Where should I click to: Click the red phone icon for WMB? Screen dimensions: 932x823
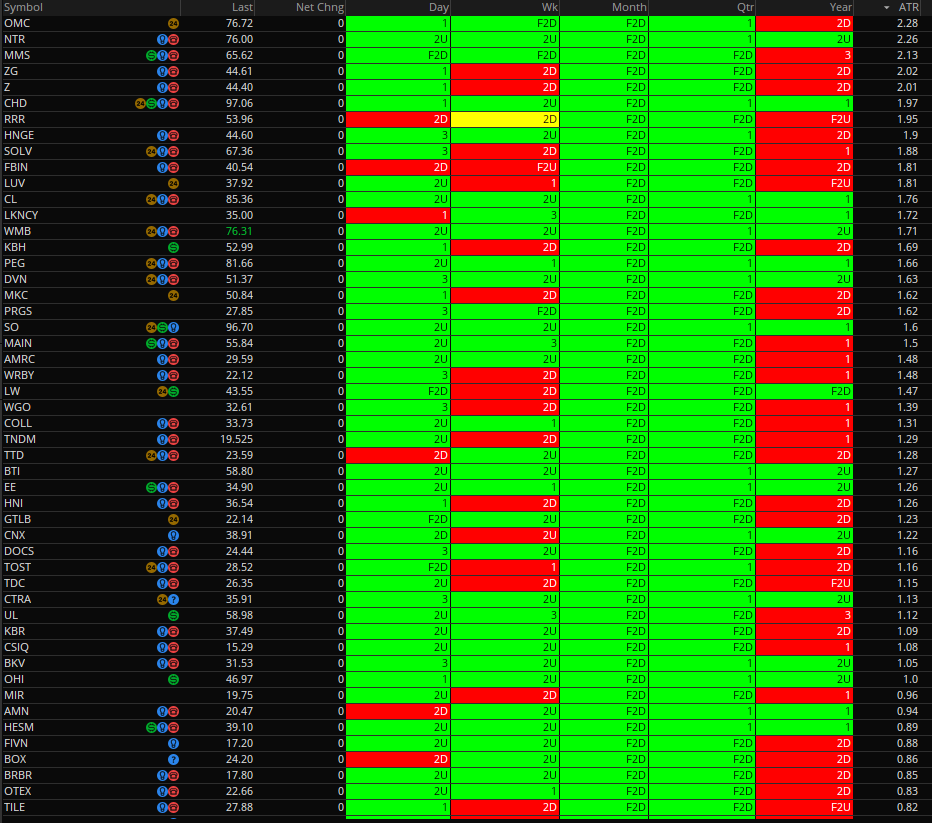[x=173, y=232]
